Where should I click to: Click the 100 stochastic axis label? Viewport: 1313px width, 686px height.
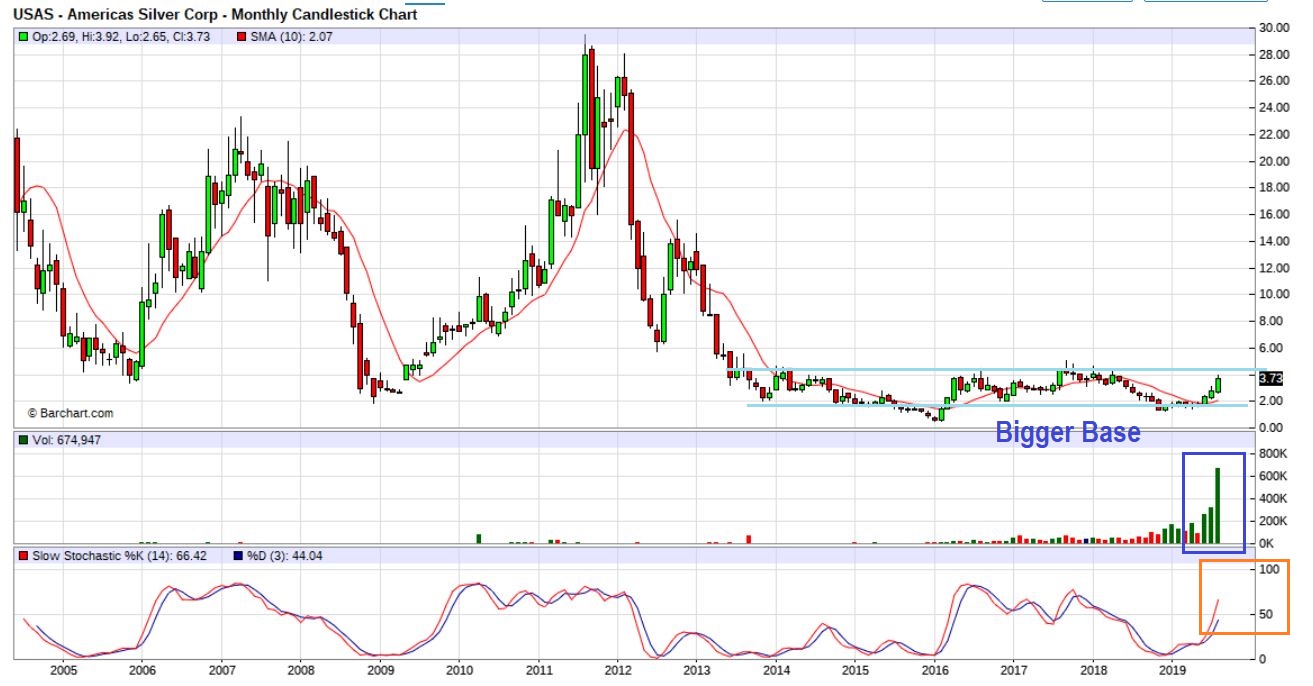[1268, 569]
